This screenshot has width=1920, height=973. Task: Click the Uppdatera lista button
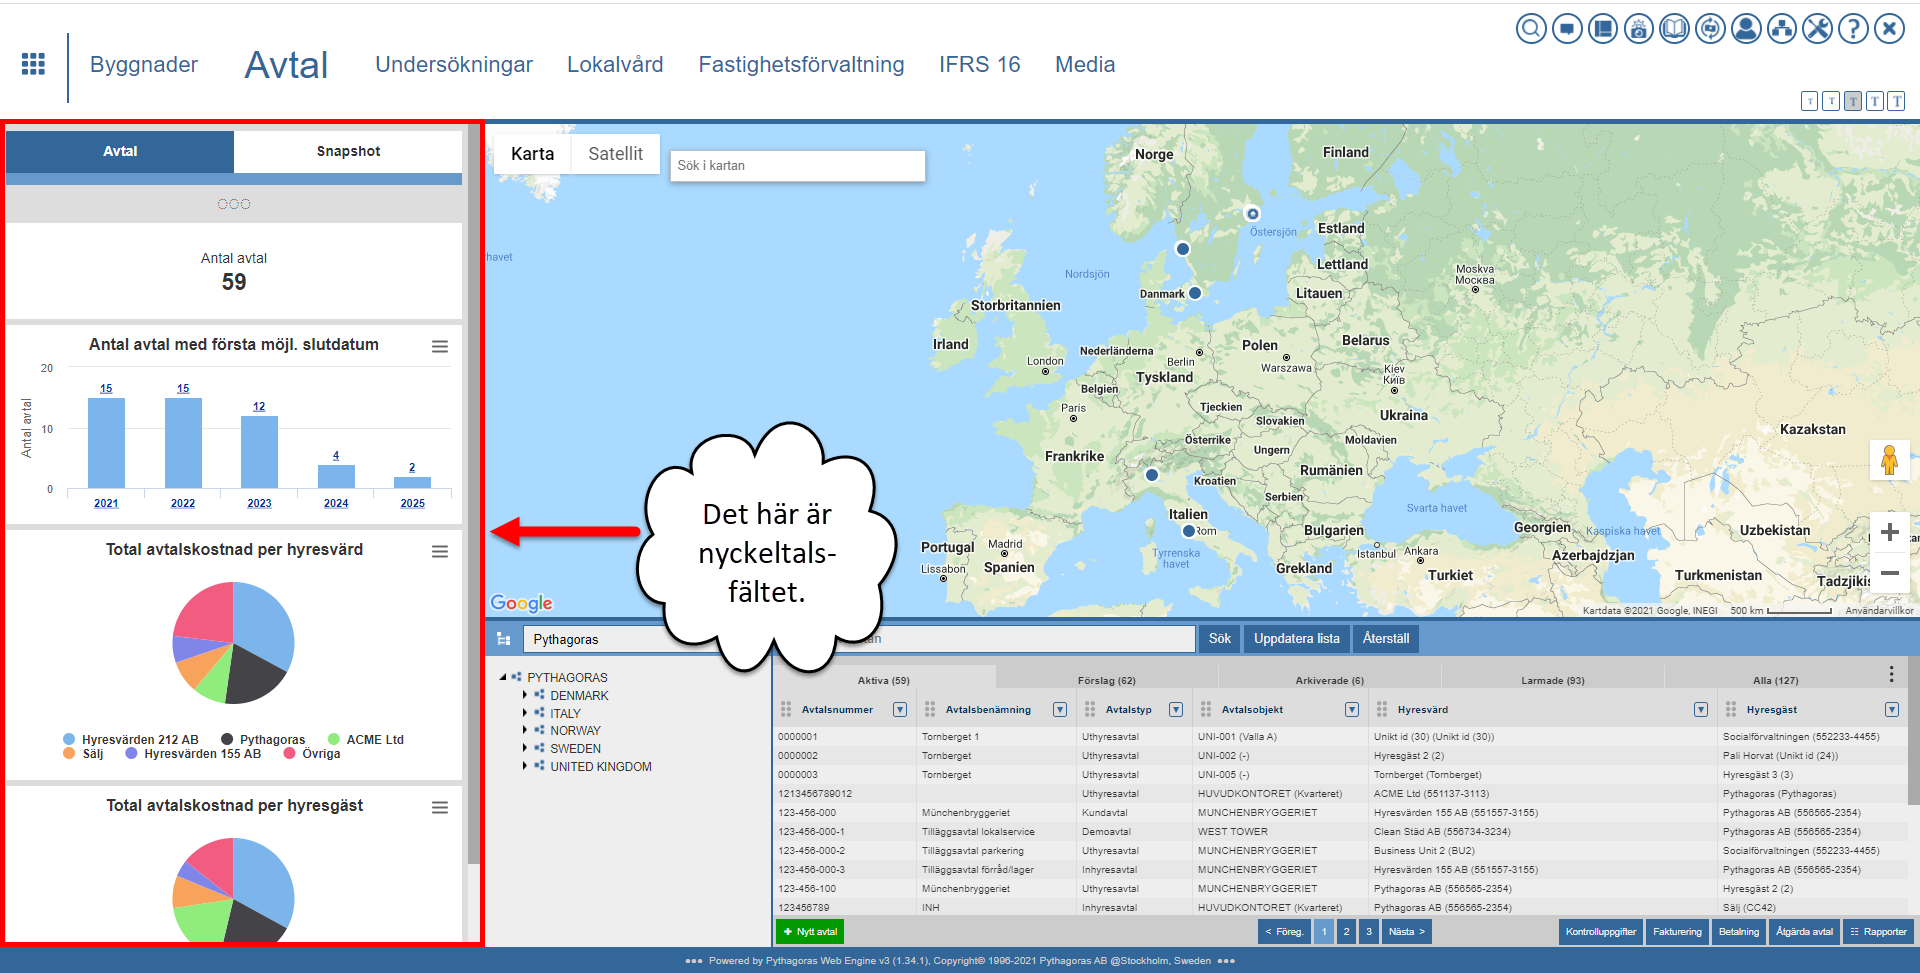(x=1296, y=639)
